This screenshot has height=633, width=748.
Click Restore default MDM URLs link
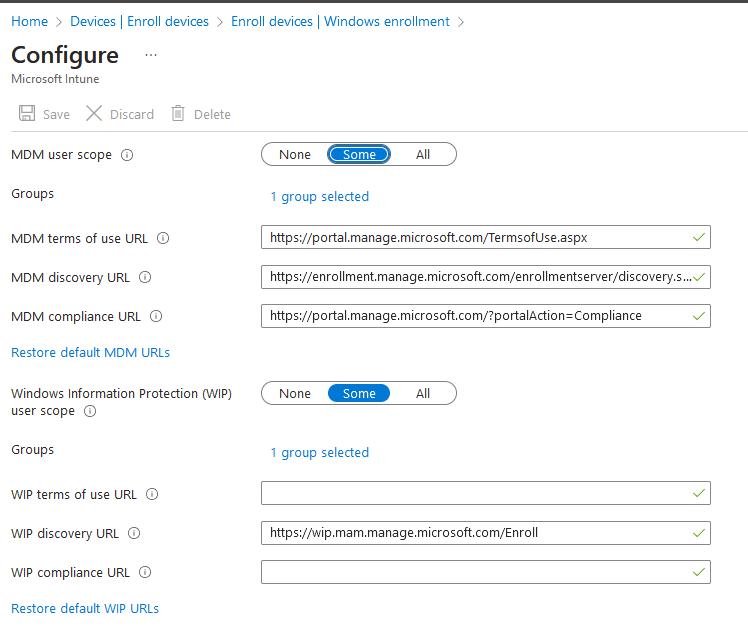(x=90, y=352)
